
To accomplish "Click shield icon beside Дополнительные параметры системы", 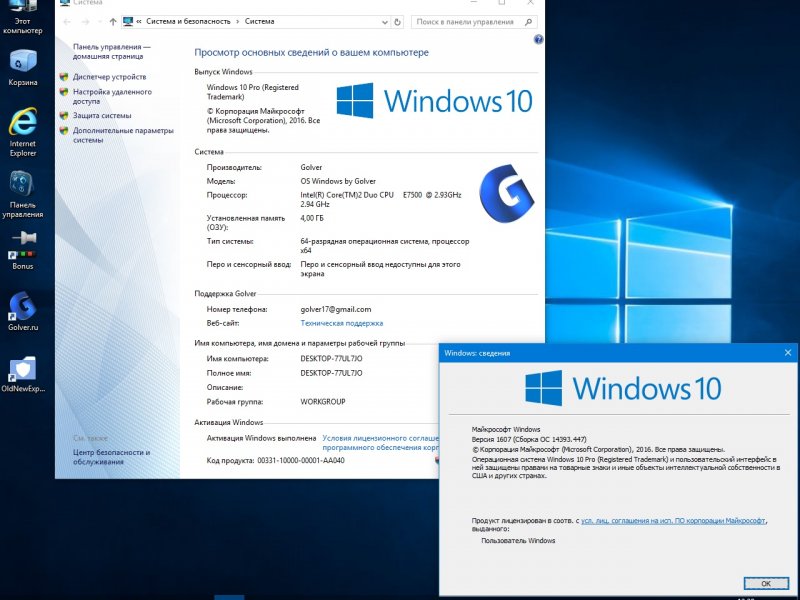I will [64, 131].
